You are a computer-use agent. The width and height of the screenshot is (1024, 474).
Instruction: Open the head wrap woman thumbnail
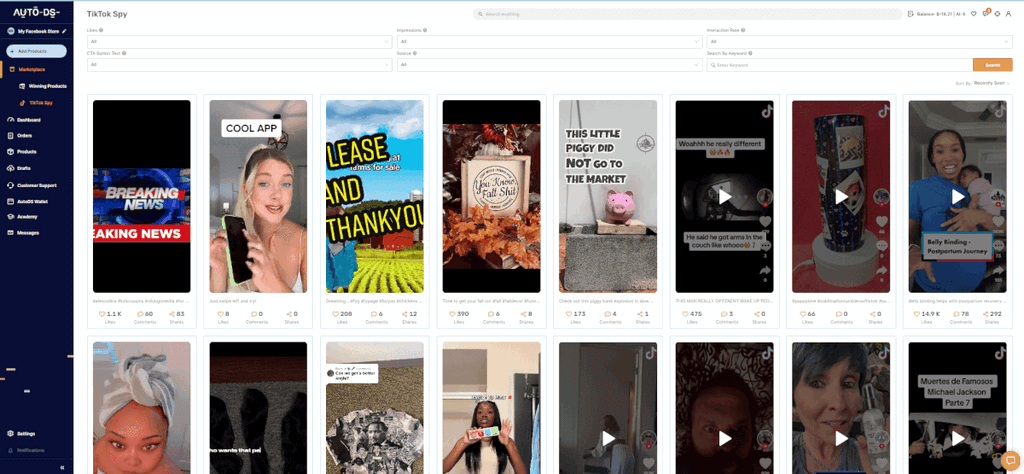[142, 408]
